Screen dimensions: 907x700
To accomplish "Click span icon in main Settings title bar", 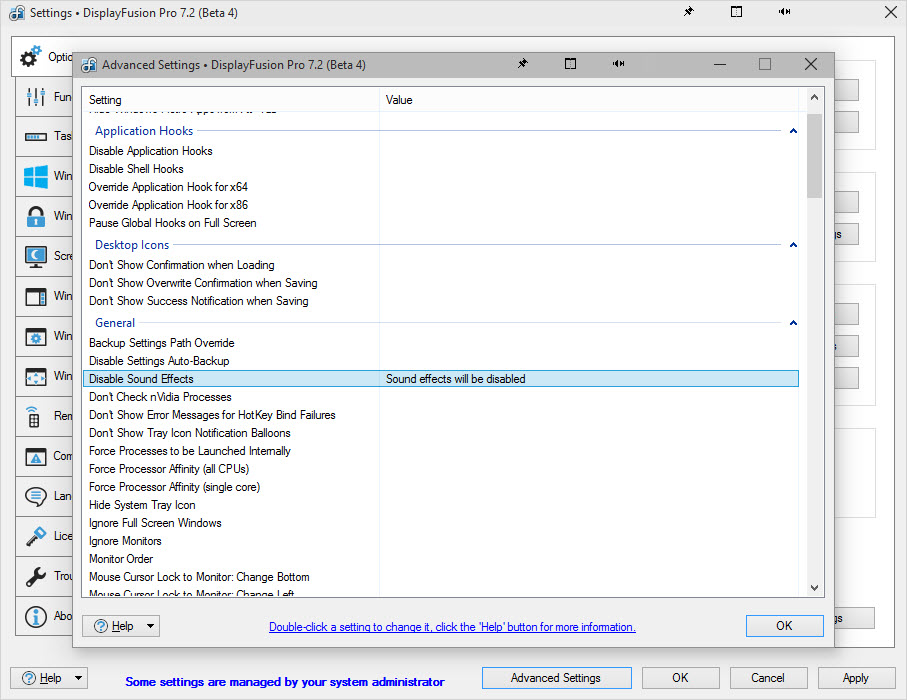I will click(x=784, y=12).
